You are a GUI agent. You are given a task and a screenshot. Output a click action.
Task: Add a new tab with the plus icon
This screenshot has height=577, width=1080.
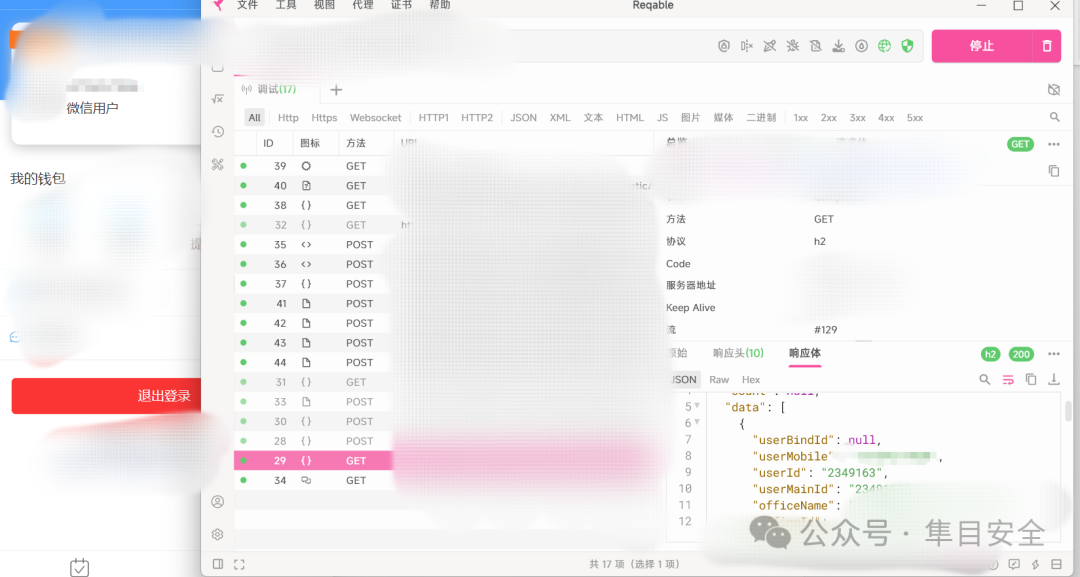pos(336,90)
